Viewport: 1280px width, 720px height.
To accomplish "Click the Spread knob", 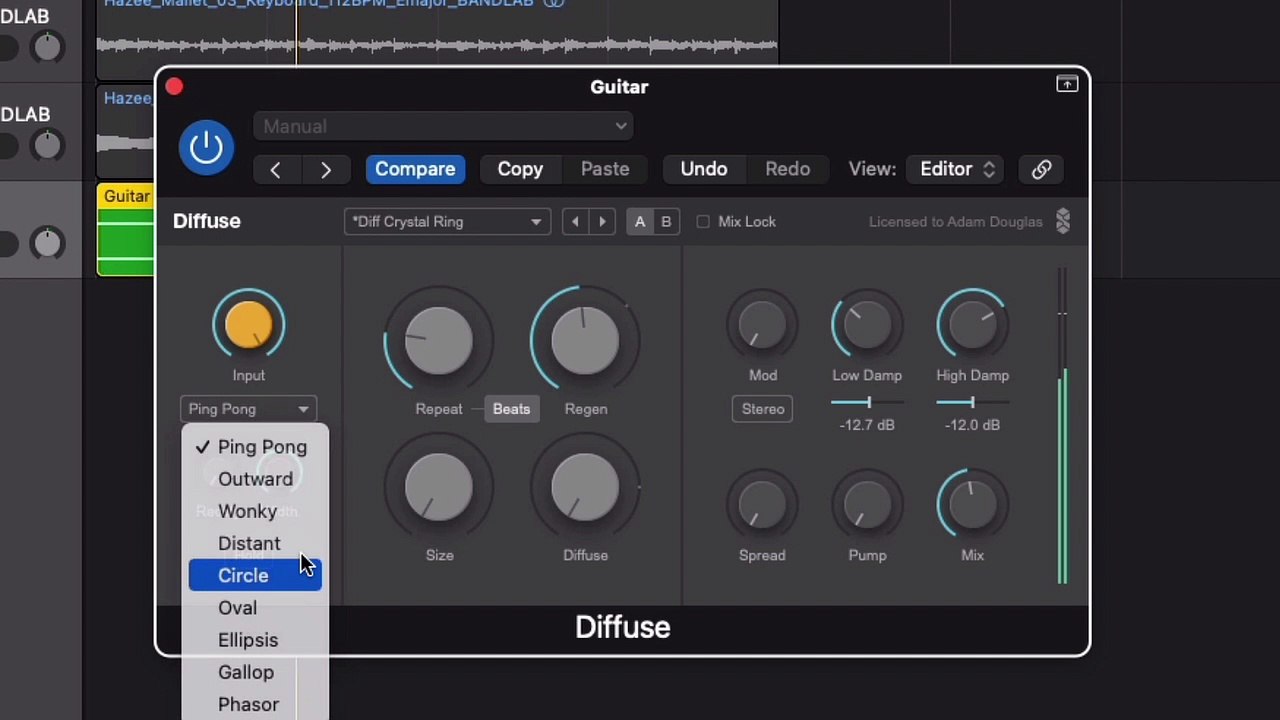I will coord(762,505).
